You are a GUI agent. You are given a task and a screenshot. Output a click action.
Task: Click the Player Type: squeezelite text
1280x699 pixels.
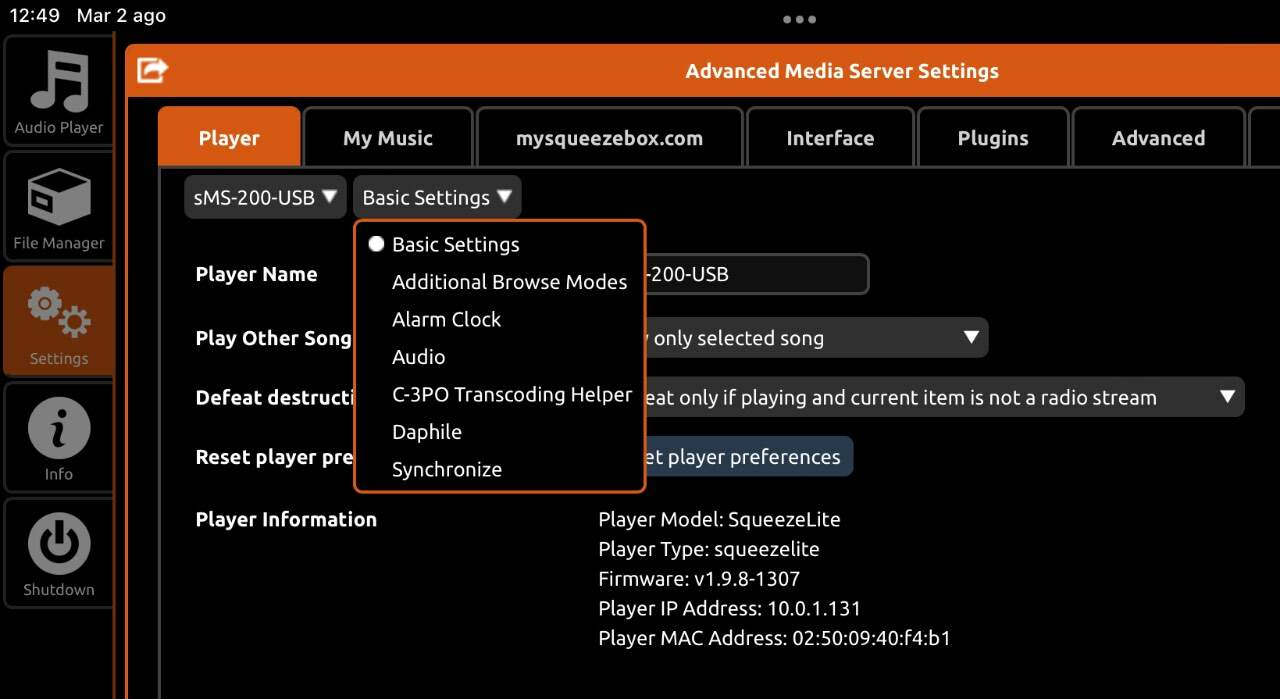pos(708,549)
